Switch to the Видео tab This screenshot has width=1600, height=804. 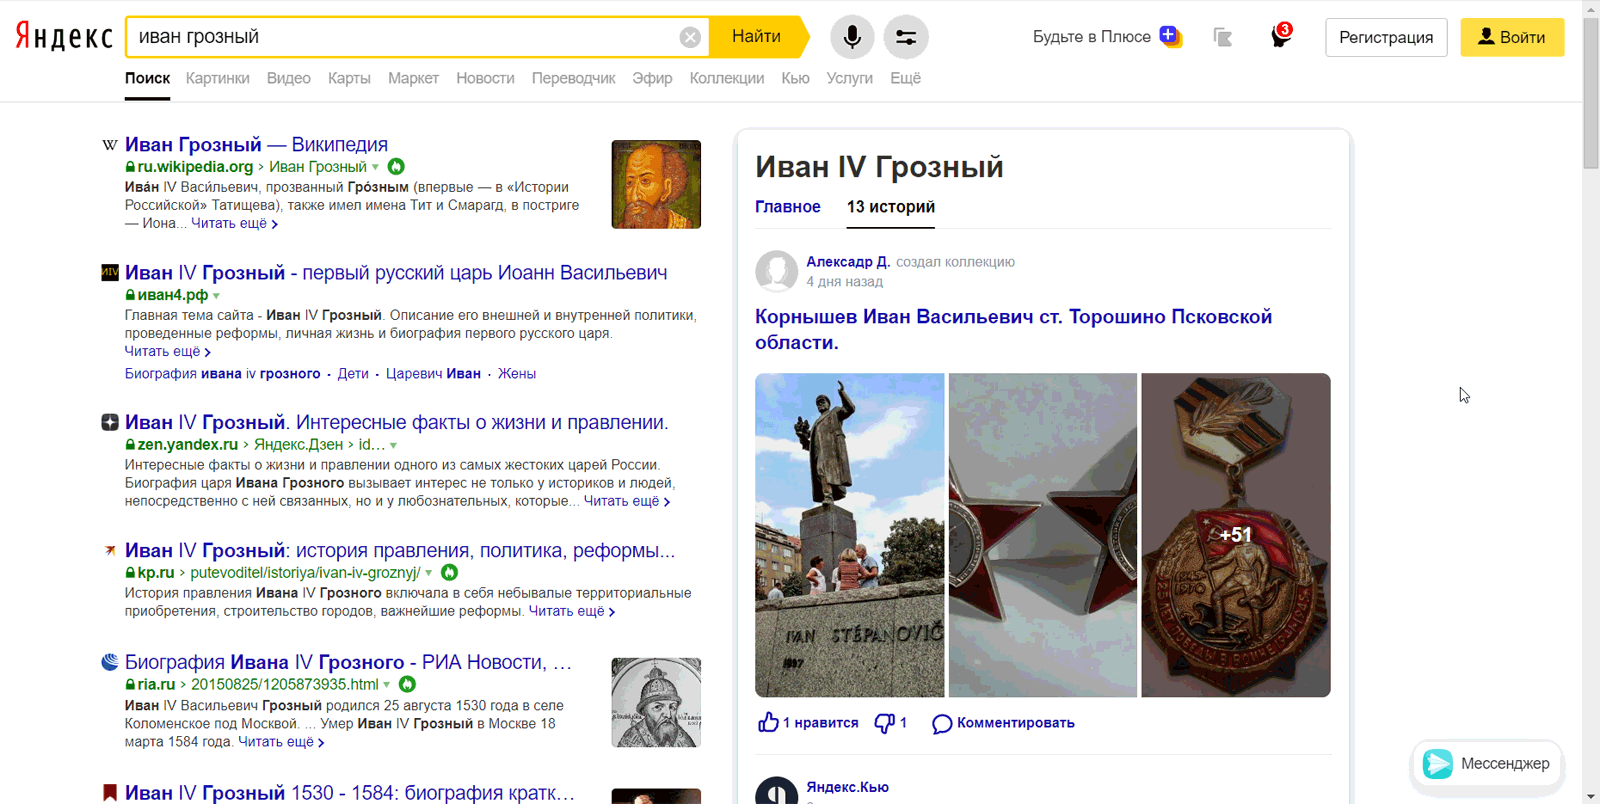click(289, 78)
